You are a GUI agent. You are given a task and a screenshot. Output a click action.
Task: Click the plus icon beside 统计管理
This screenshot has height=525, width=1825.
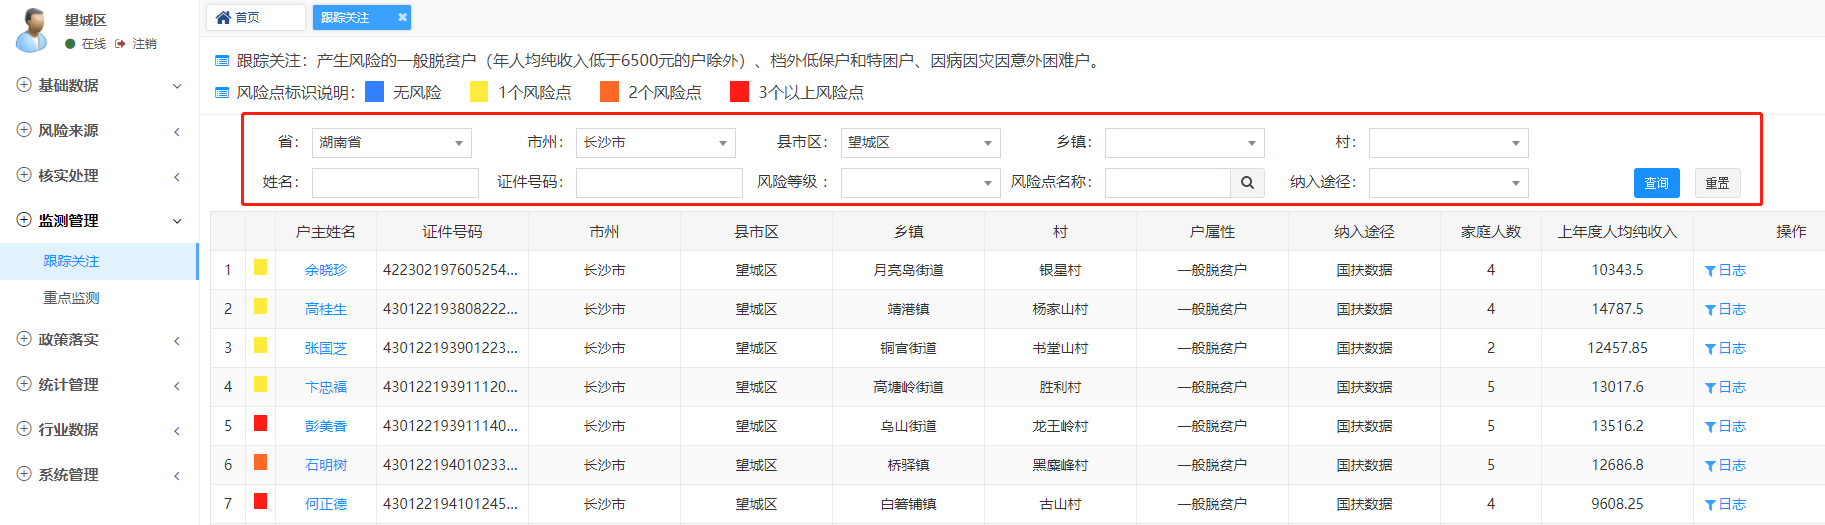24,384
